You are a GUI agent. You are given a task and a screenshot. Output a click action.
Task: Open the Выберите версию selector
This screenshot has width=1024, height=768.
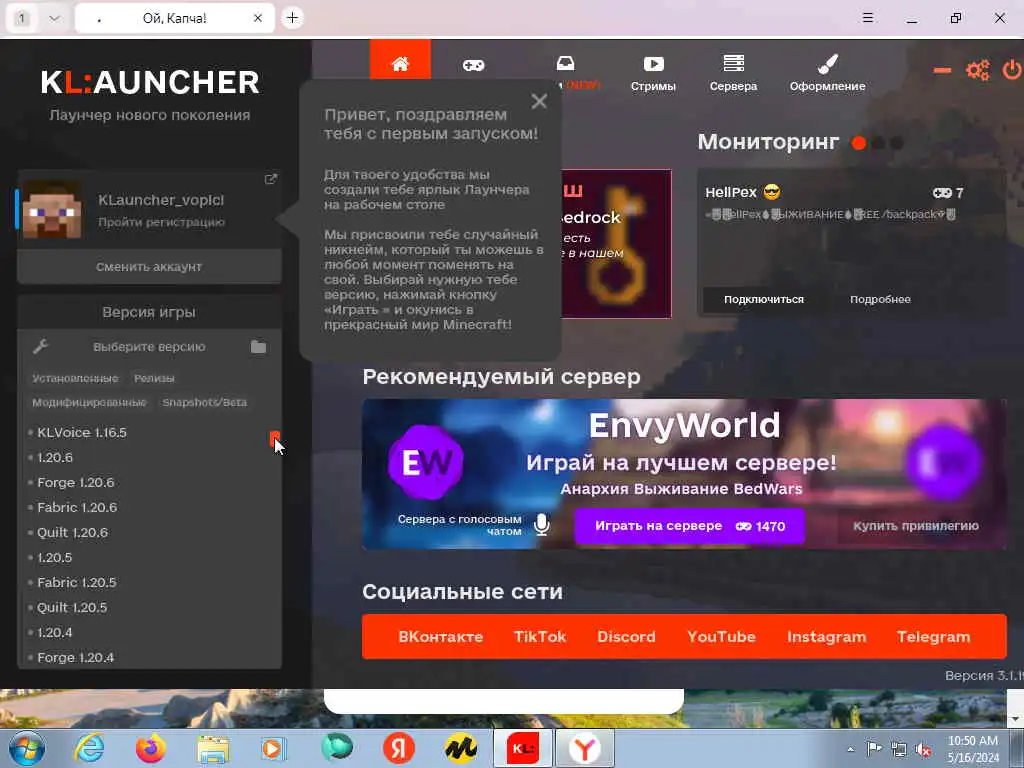coord(149,347)
